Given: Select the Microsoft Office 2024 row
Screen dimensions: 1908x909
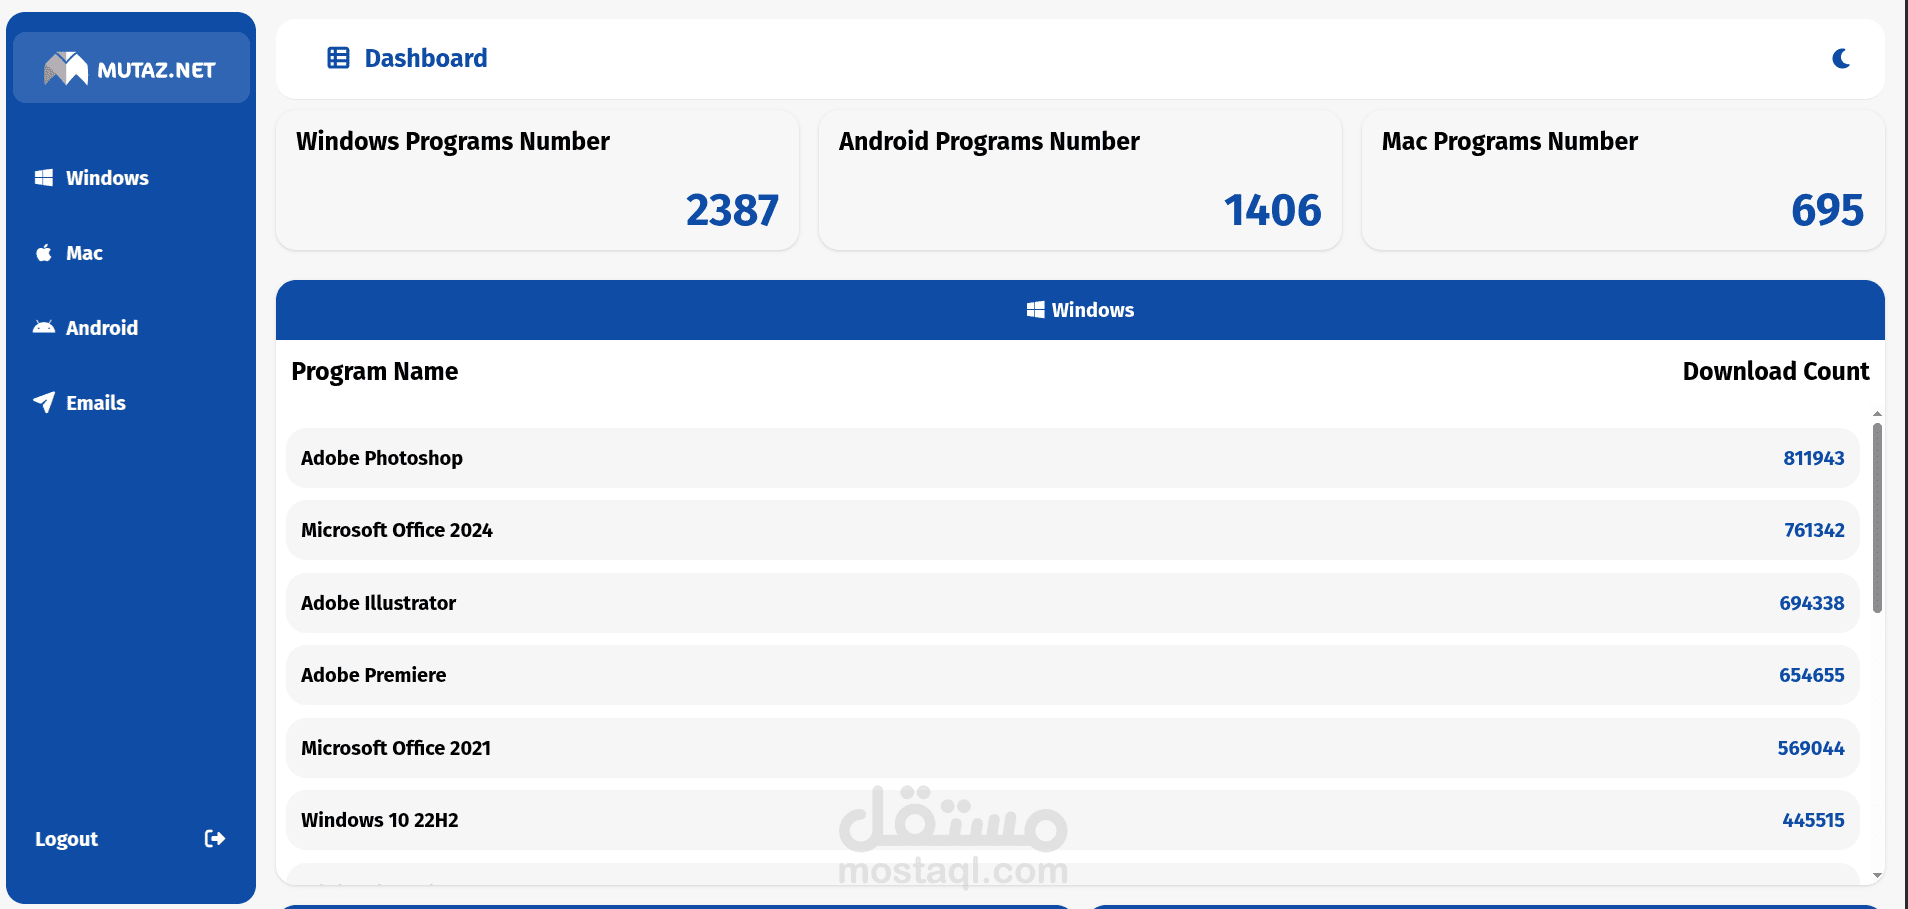Looking at the screenshot, I should (1072, 530).
